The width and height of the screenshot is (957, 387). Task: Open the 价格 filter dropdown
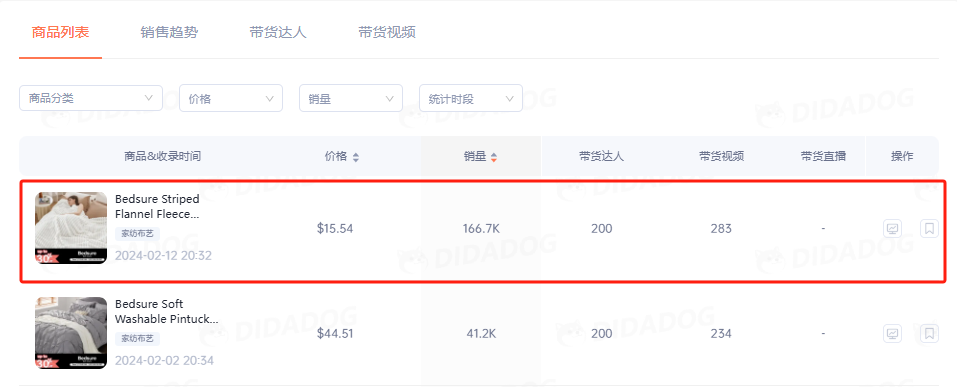click(x=231, y=98)
